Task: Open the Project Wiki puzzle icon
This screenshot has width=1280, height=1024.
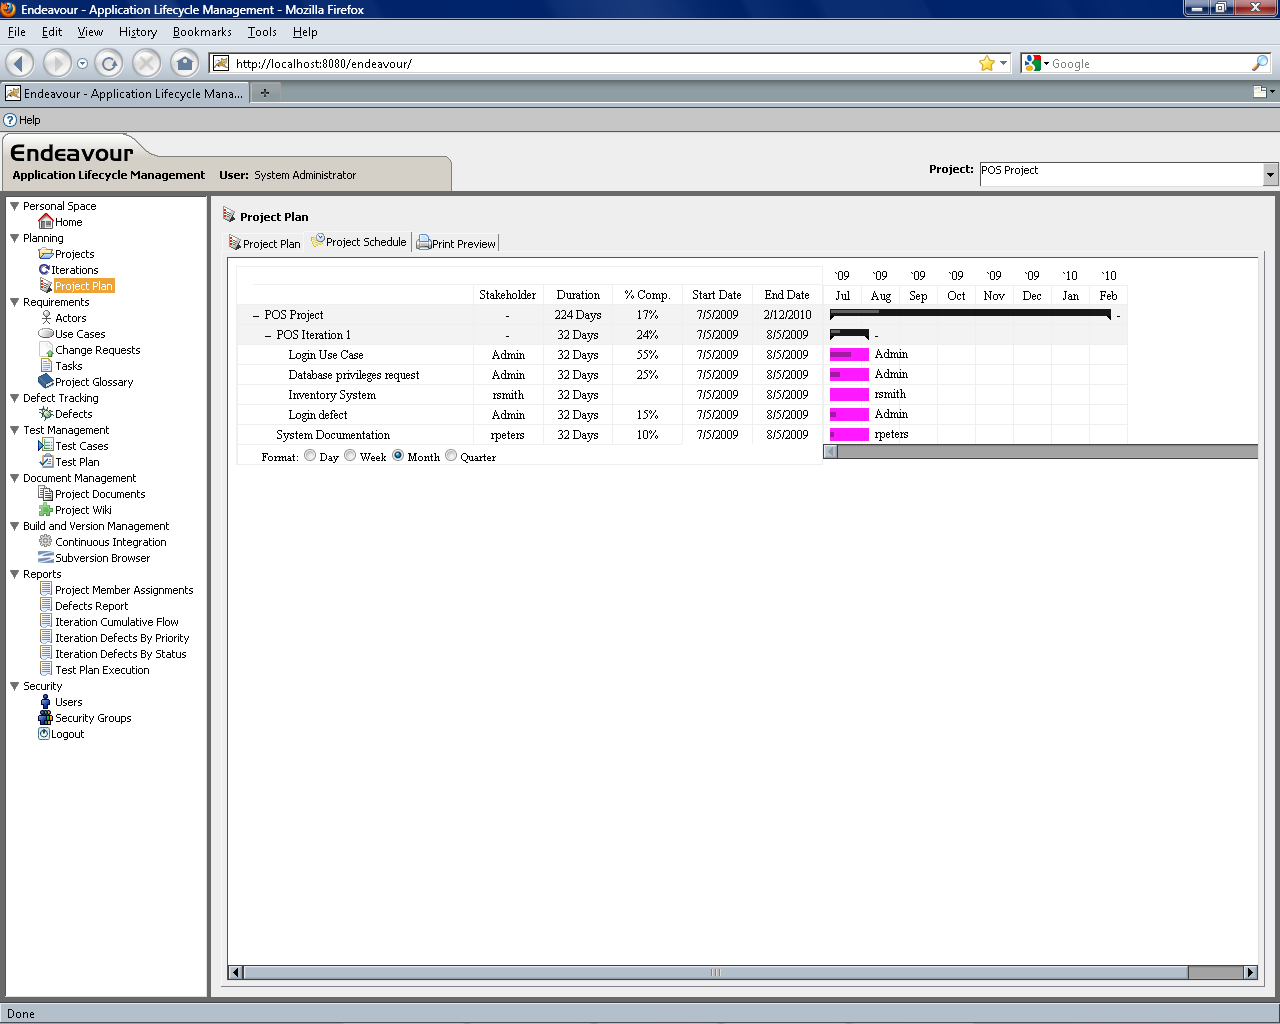Action: [46, 509]
